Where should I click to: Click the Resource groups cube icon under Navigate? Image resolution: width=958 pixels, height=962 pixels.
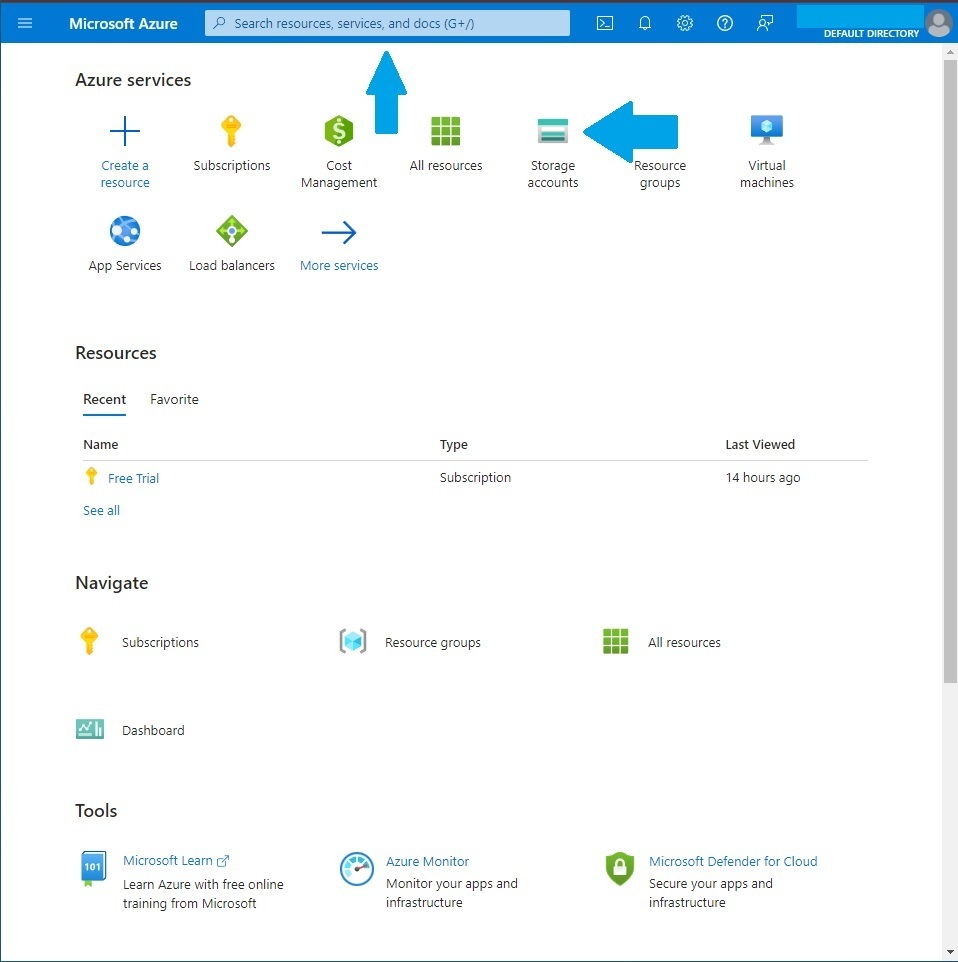pyautogui.click(x=353, y=641)
